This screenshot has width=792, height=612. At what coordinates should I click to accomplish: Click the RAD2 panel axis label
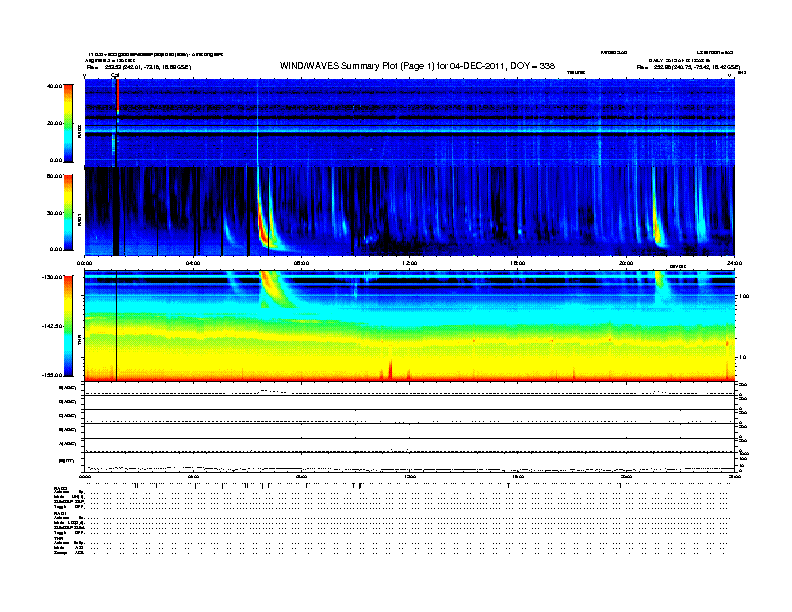[x=80, y=131]
